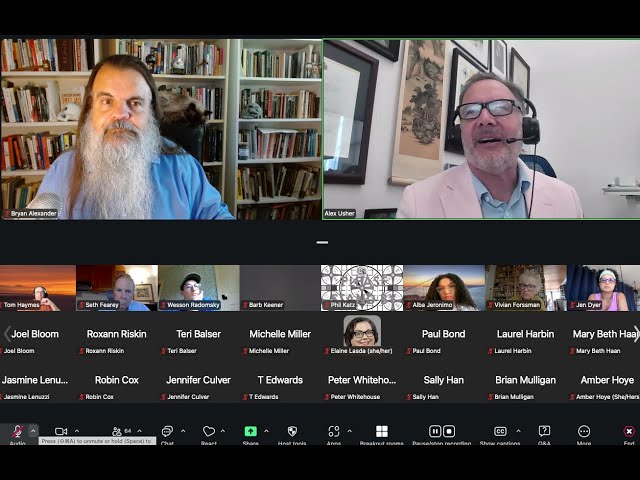
Task: Open audio options caret next to Audio
Action: pos(33,431)
